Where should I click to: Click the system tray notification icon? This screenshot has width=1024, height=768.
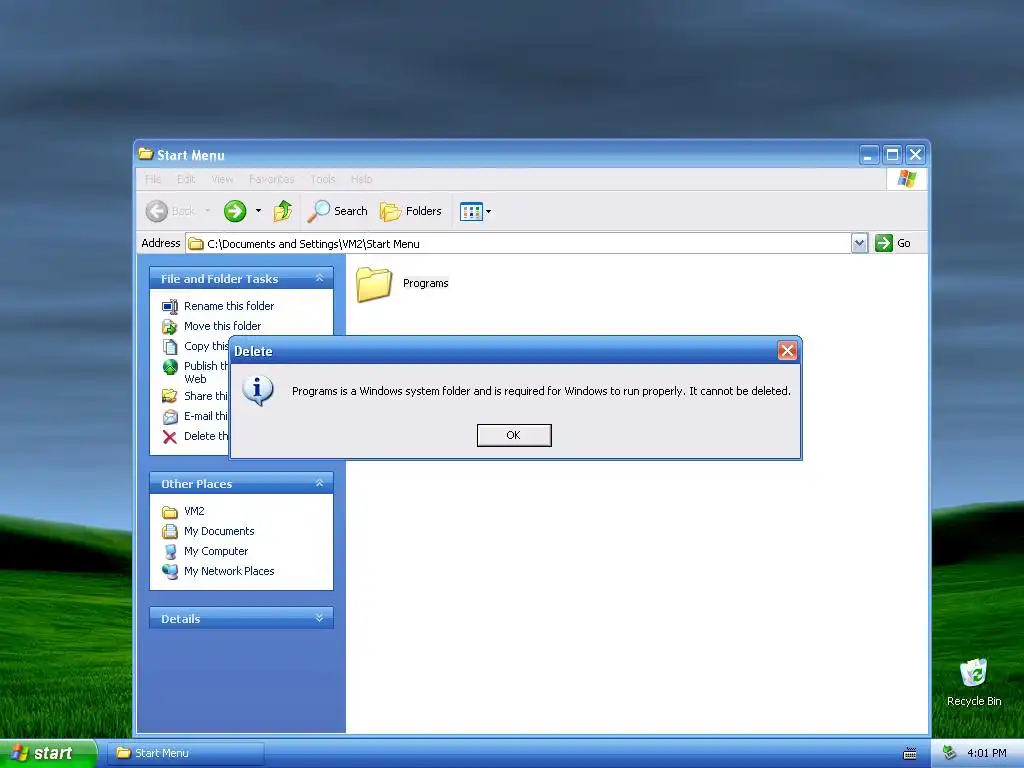(950, 753)
